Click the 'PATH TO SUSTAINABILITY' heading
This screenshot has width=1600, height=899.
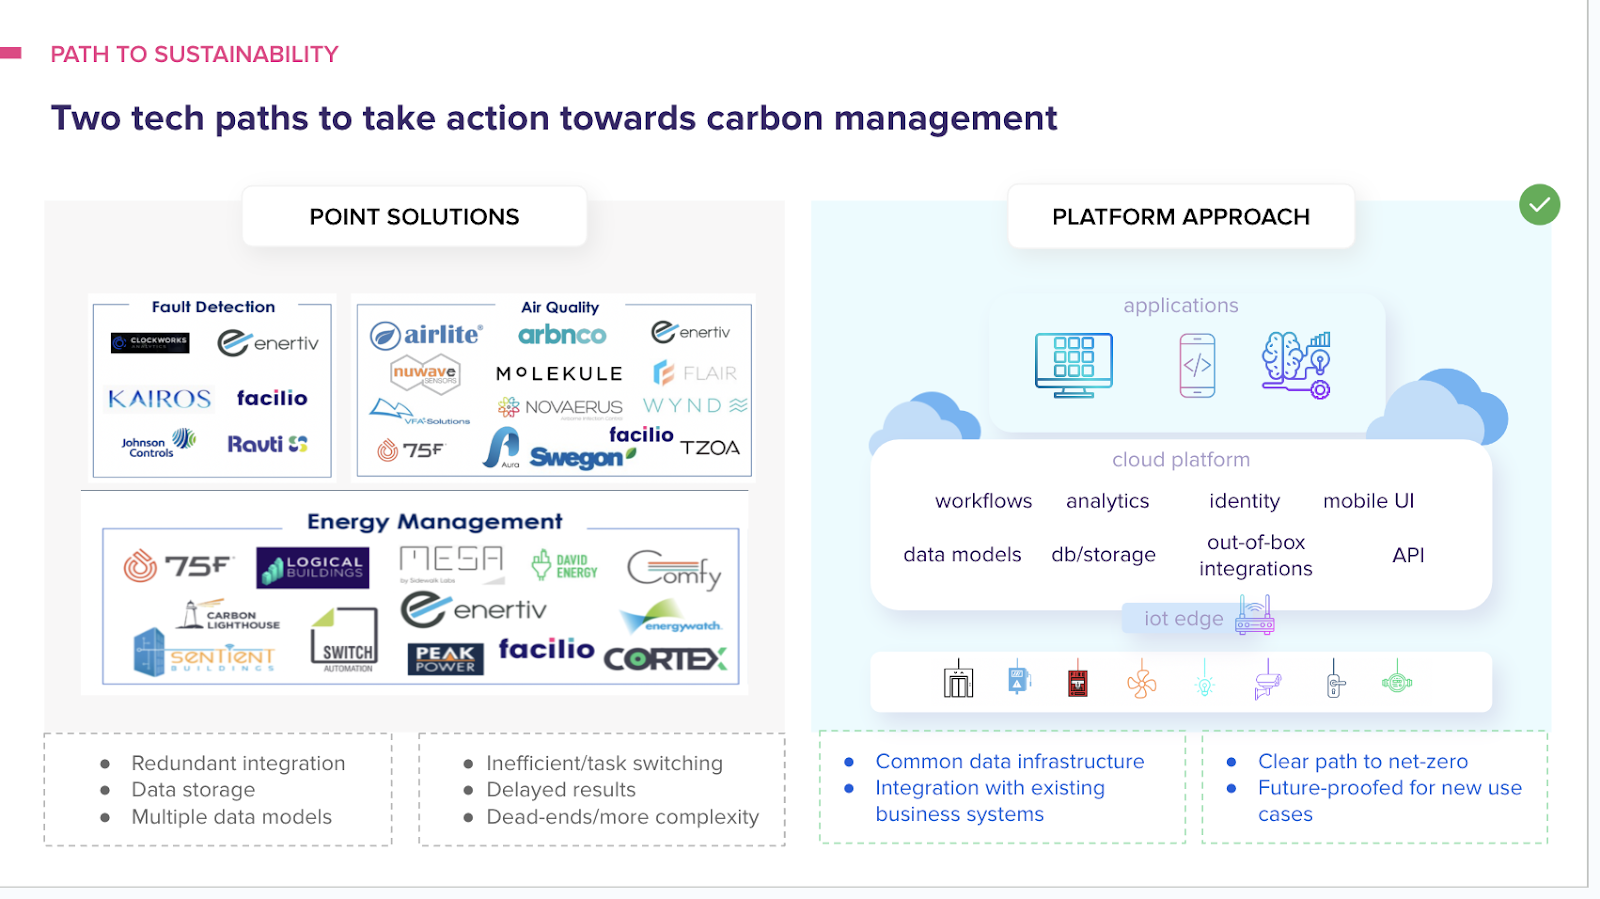click(195, 54)
